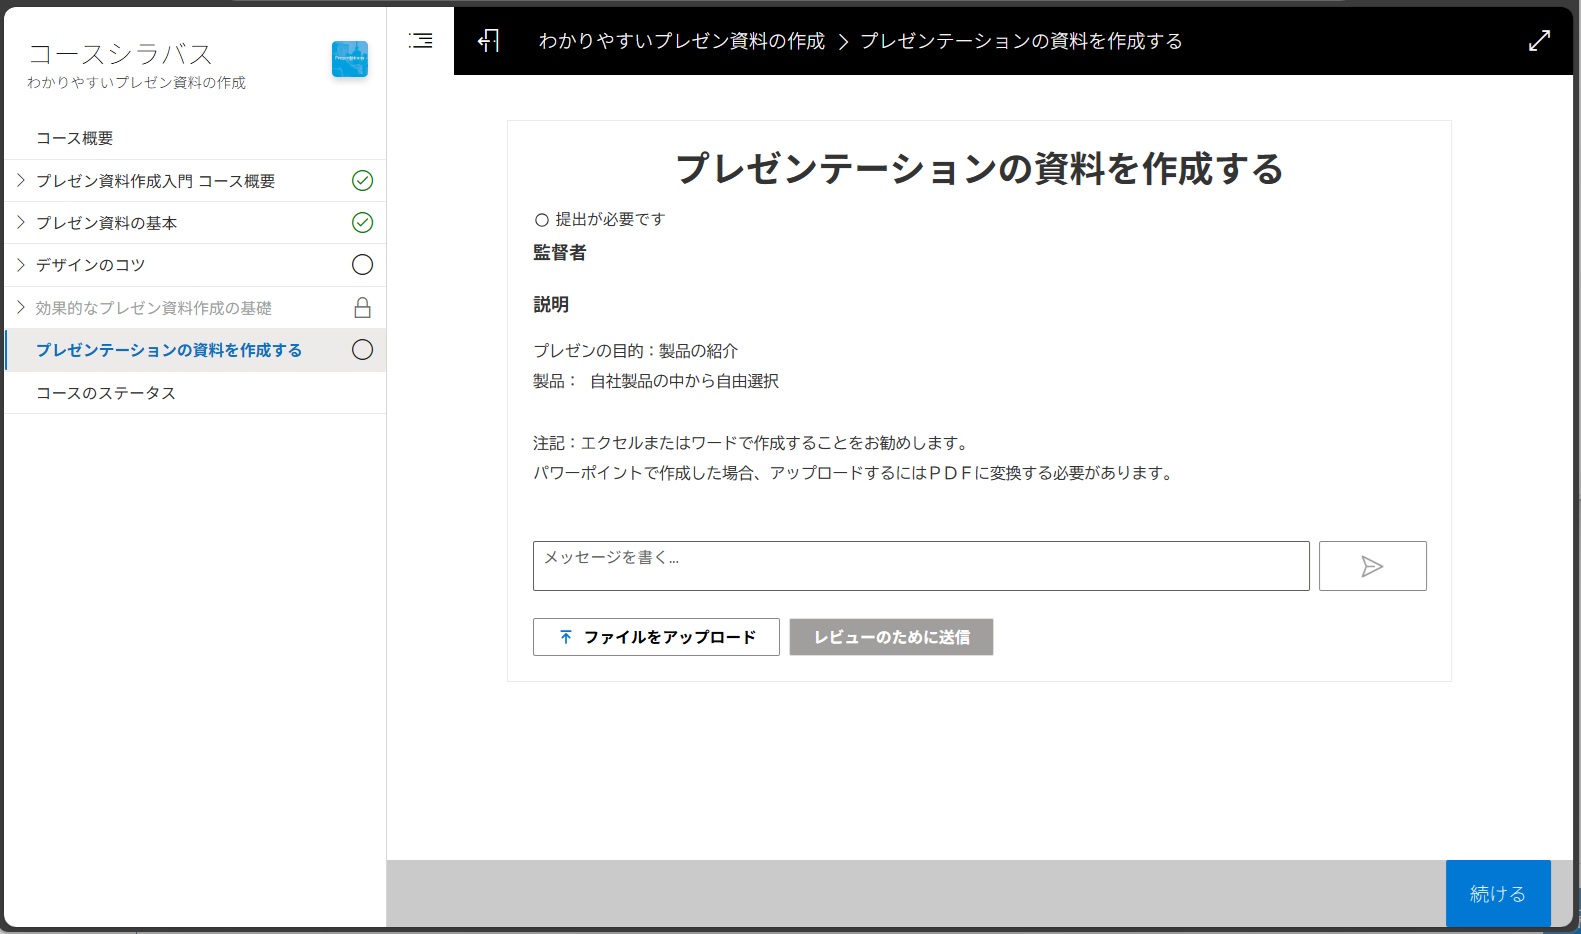
Task: Select プレゼンテーションの資料を作成する in sidebar
Action: pos(169,350)
